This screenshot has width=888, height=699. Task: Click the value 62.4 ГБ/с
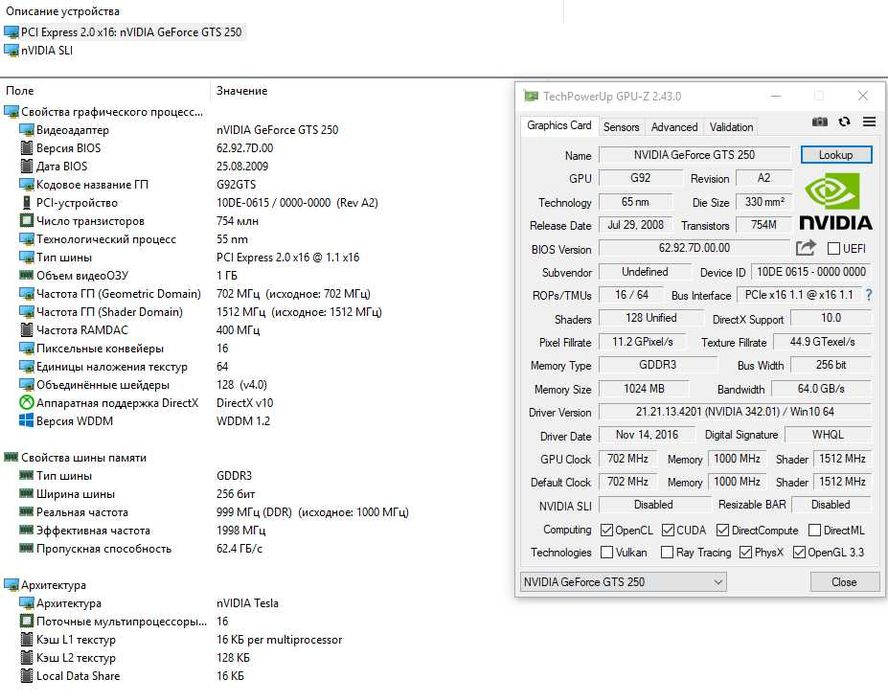tap(240, 548)
